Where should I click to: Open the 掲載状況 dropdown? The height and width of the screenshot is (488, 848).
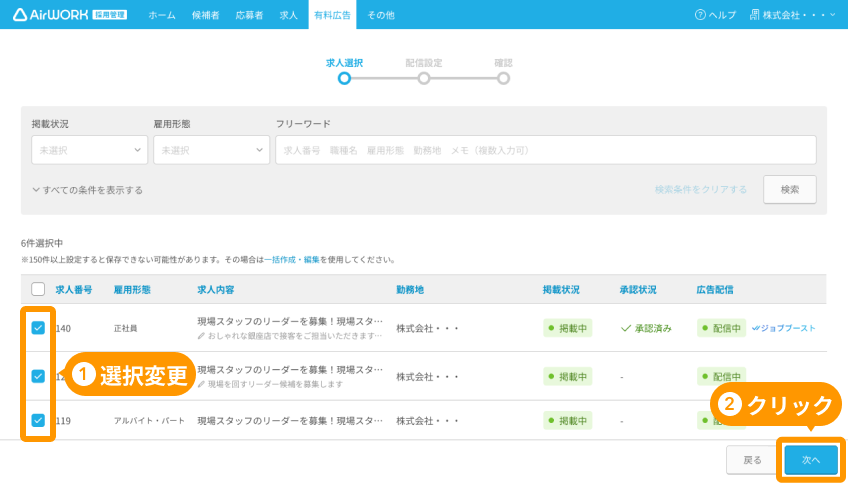[x=89, y=150]
